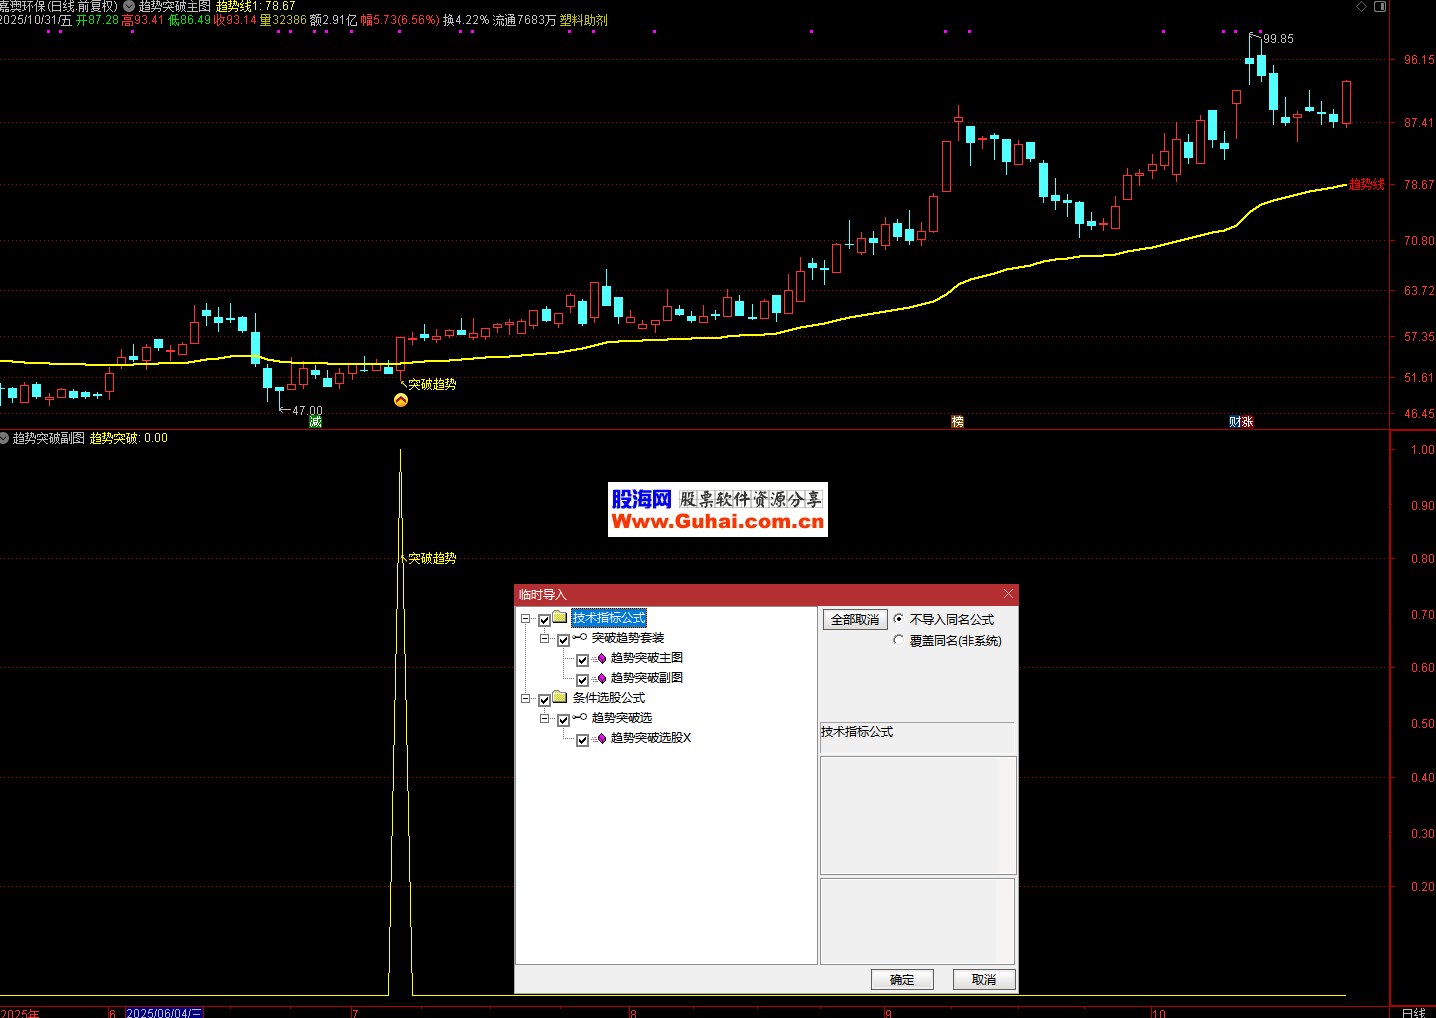Collapse the 趋势突破选 tree branch

[x=545, y=718]
